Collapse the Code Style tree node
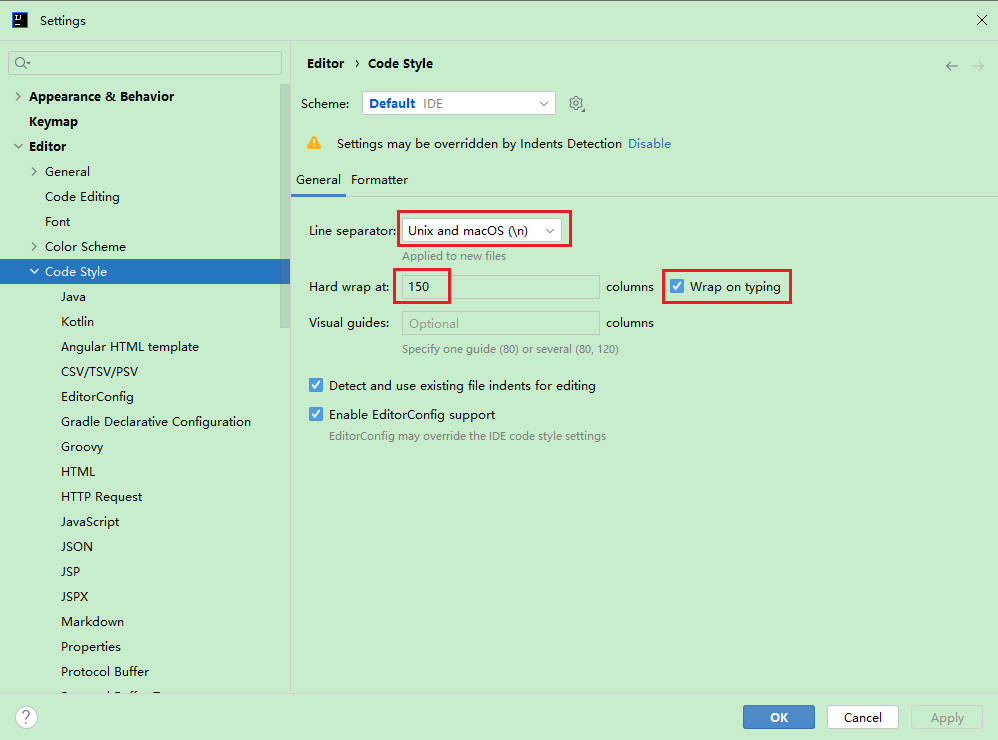998x740 pixels. (x=35, y=272)
